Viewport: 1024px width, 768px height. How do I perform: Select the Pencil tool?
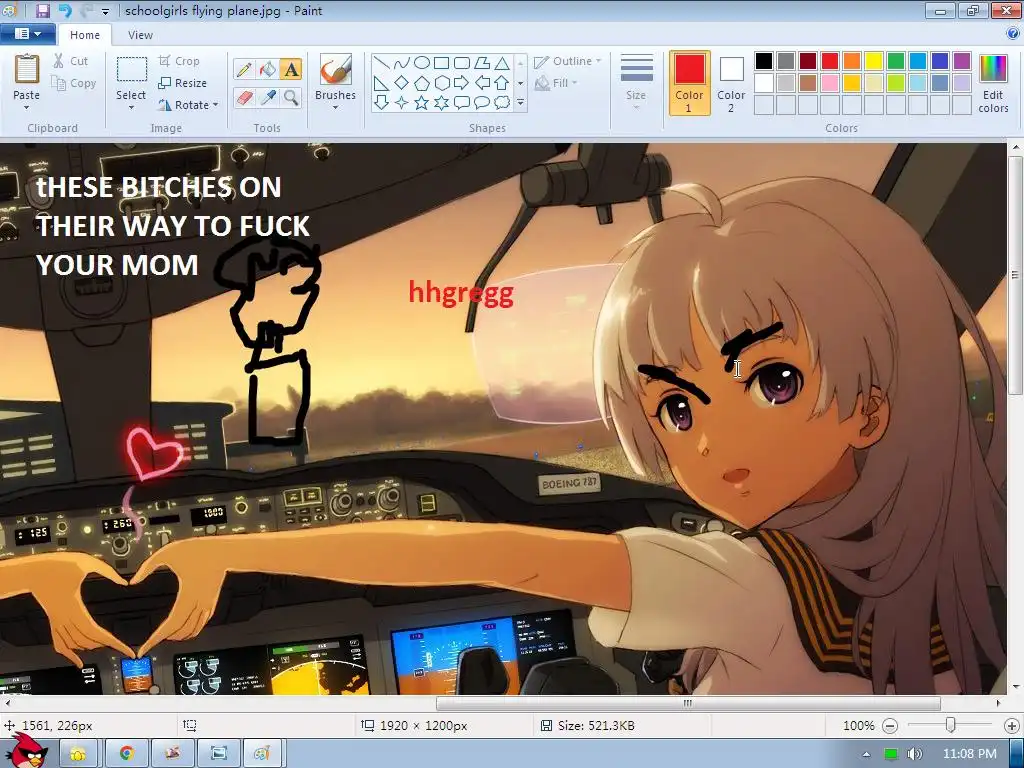tap(244, 69)
